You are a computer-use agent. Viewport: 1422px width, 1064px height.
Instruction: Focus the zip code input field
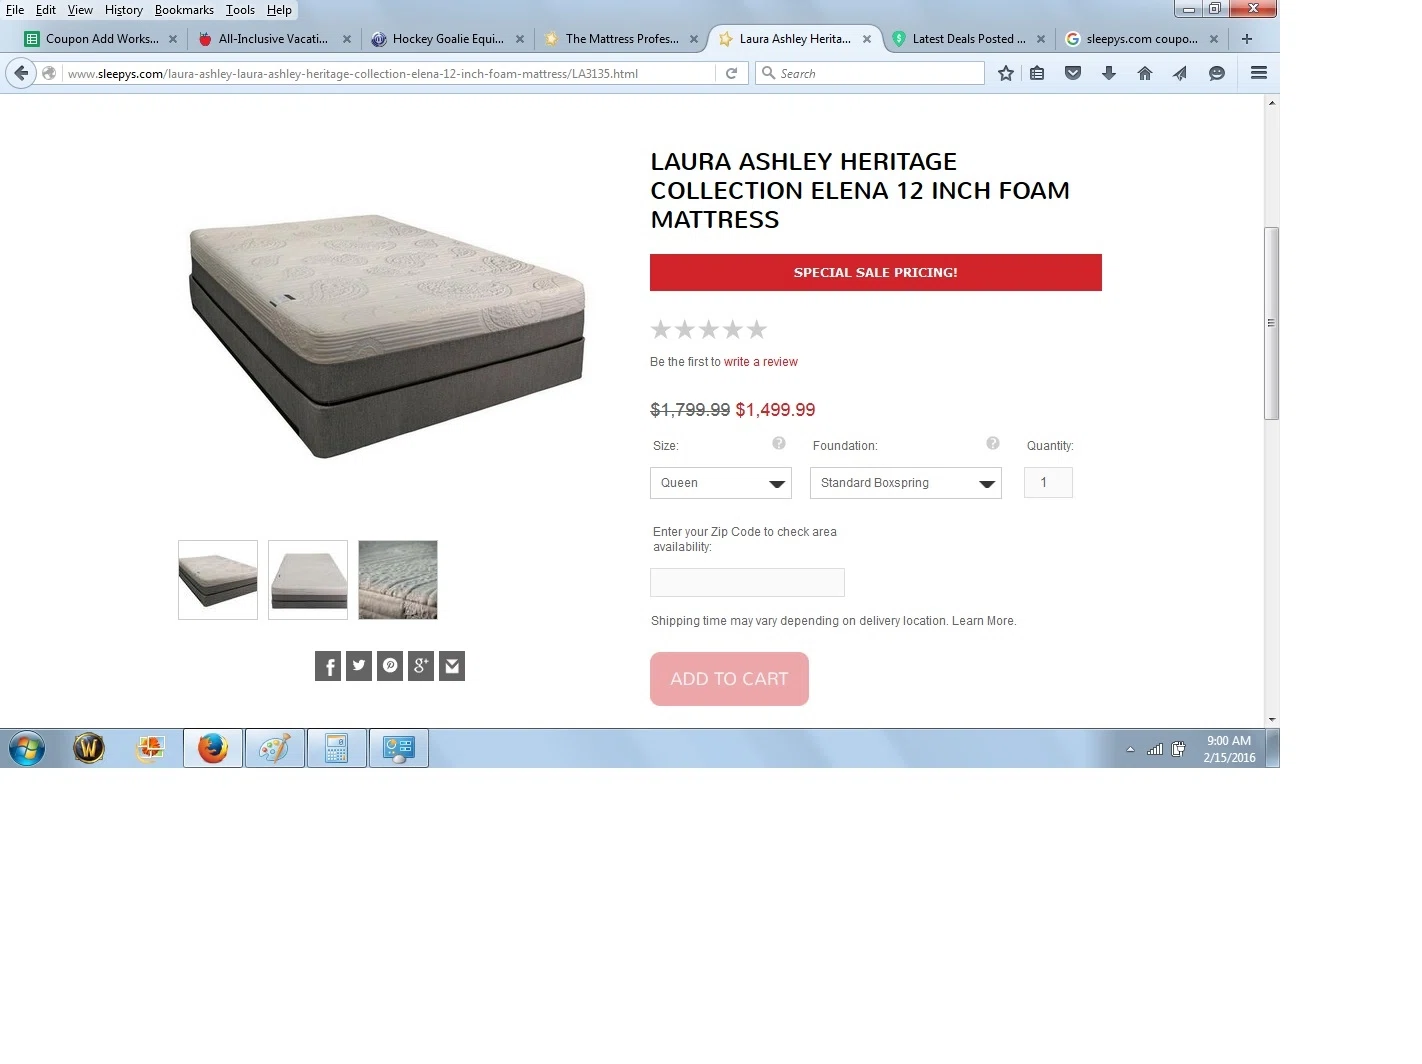(x=747, y=582)
